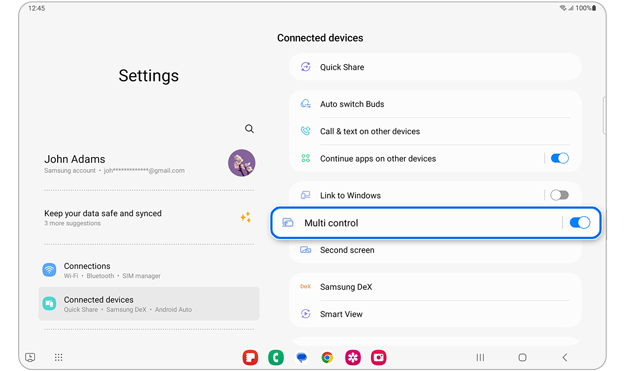Launch the red notes app in taskbar
The height and width of the screenshot is (371, 624).
pos(250,357)
